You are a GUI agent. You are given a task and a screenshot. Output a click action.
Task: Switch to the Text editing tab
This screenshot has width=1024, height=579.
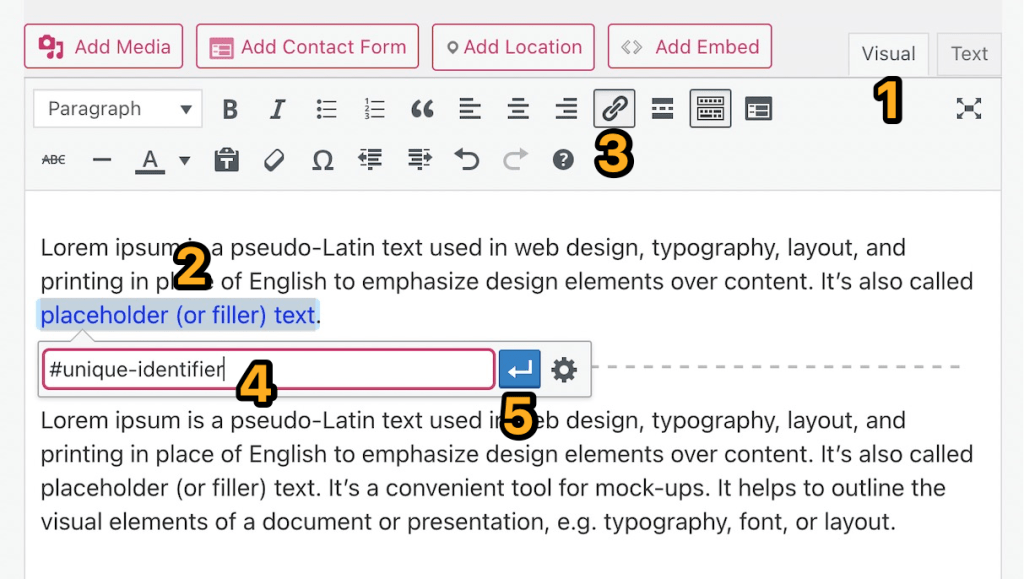(967, 54)
